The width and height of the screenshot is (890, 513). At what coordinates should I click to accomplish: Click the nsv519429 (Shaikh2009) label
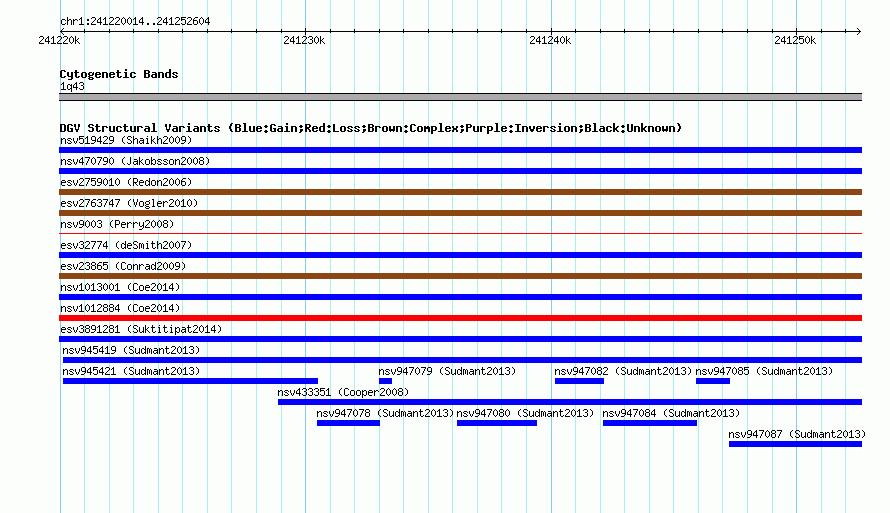click(126, 140)
